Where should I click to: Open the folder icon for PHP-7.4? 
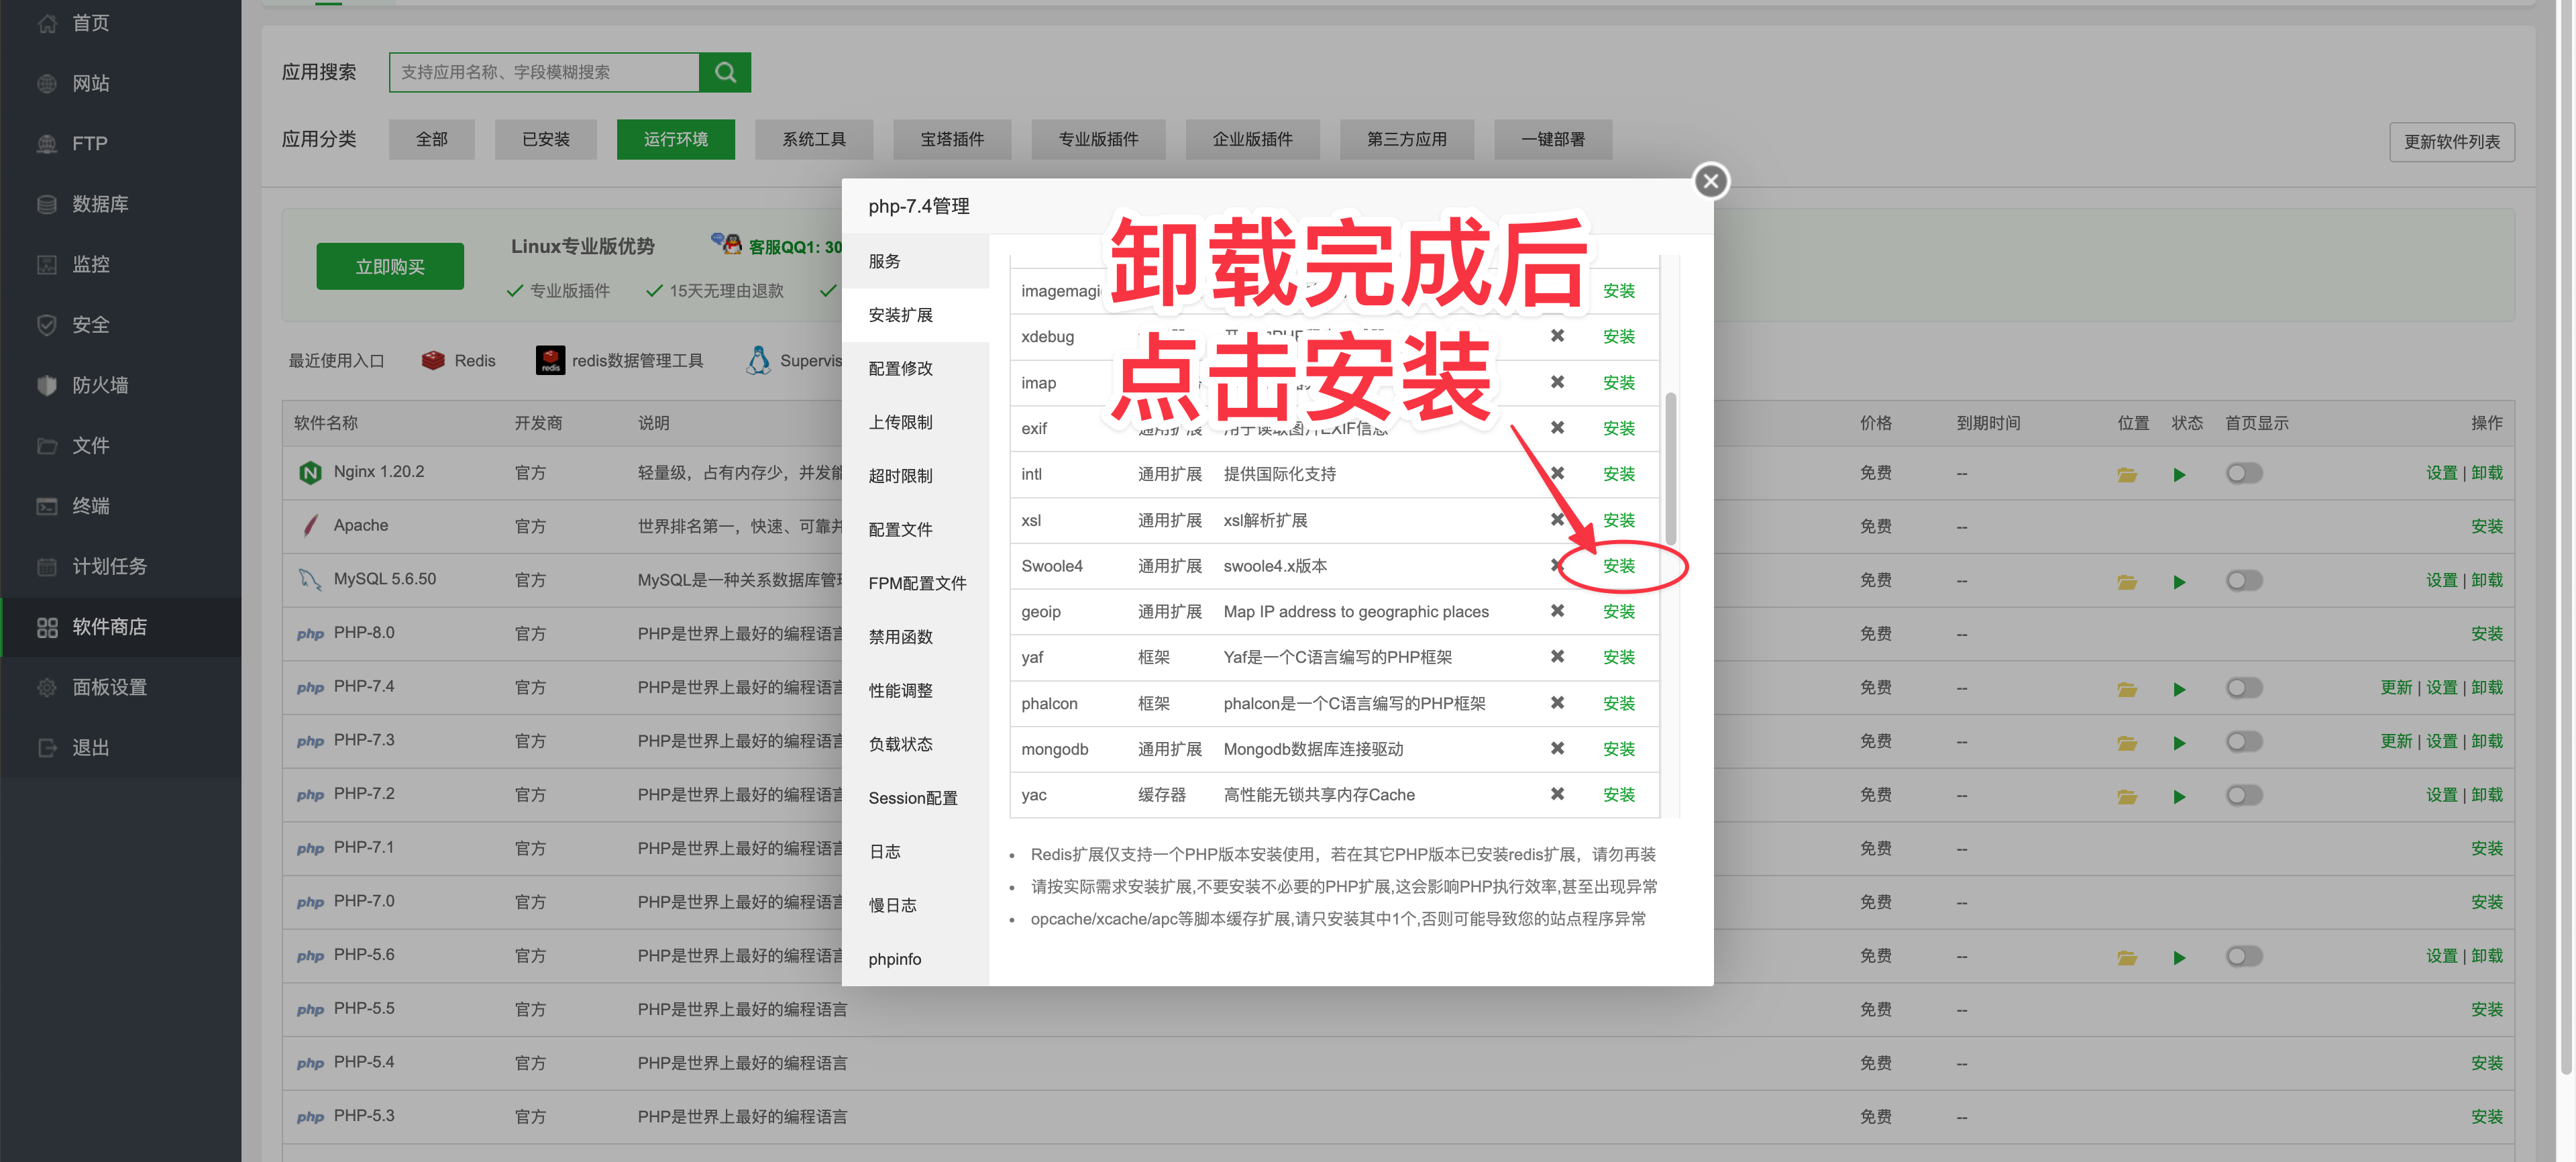[x=2127, y=689]
